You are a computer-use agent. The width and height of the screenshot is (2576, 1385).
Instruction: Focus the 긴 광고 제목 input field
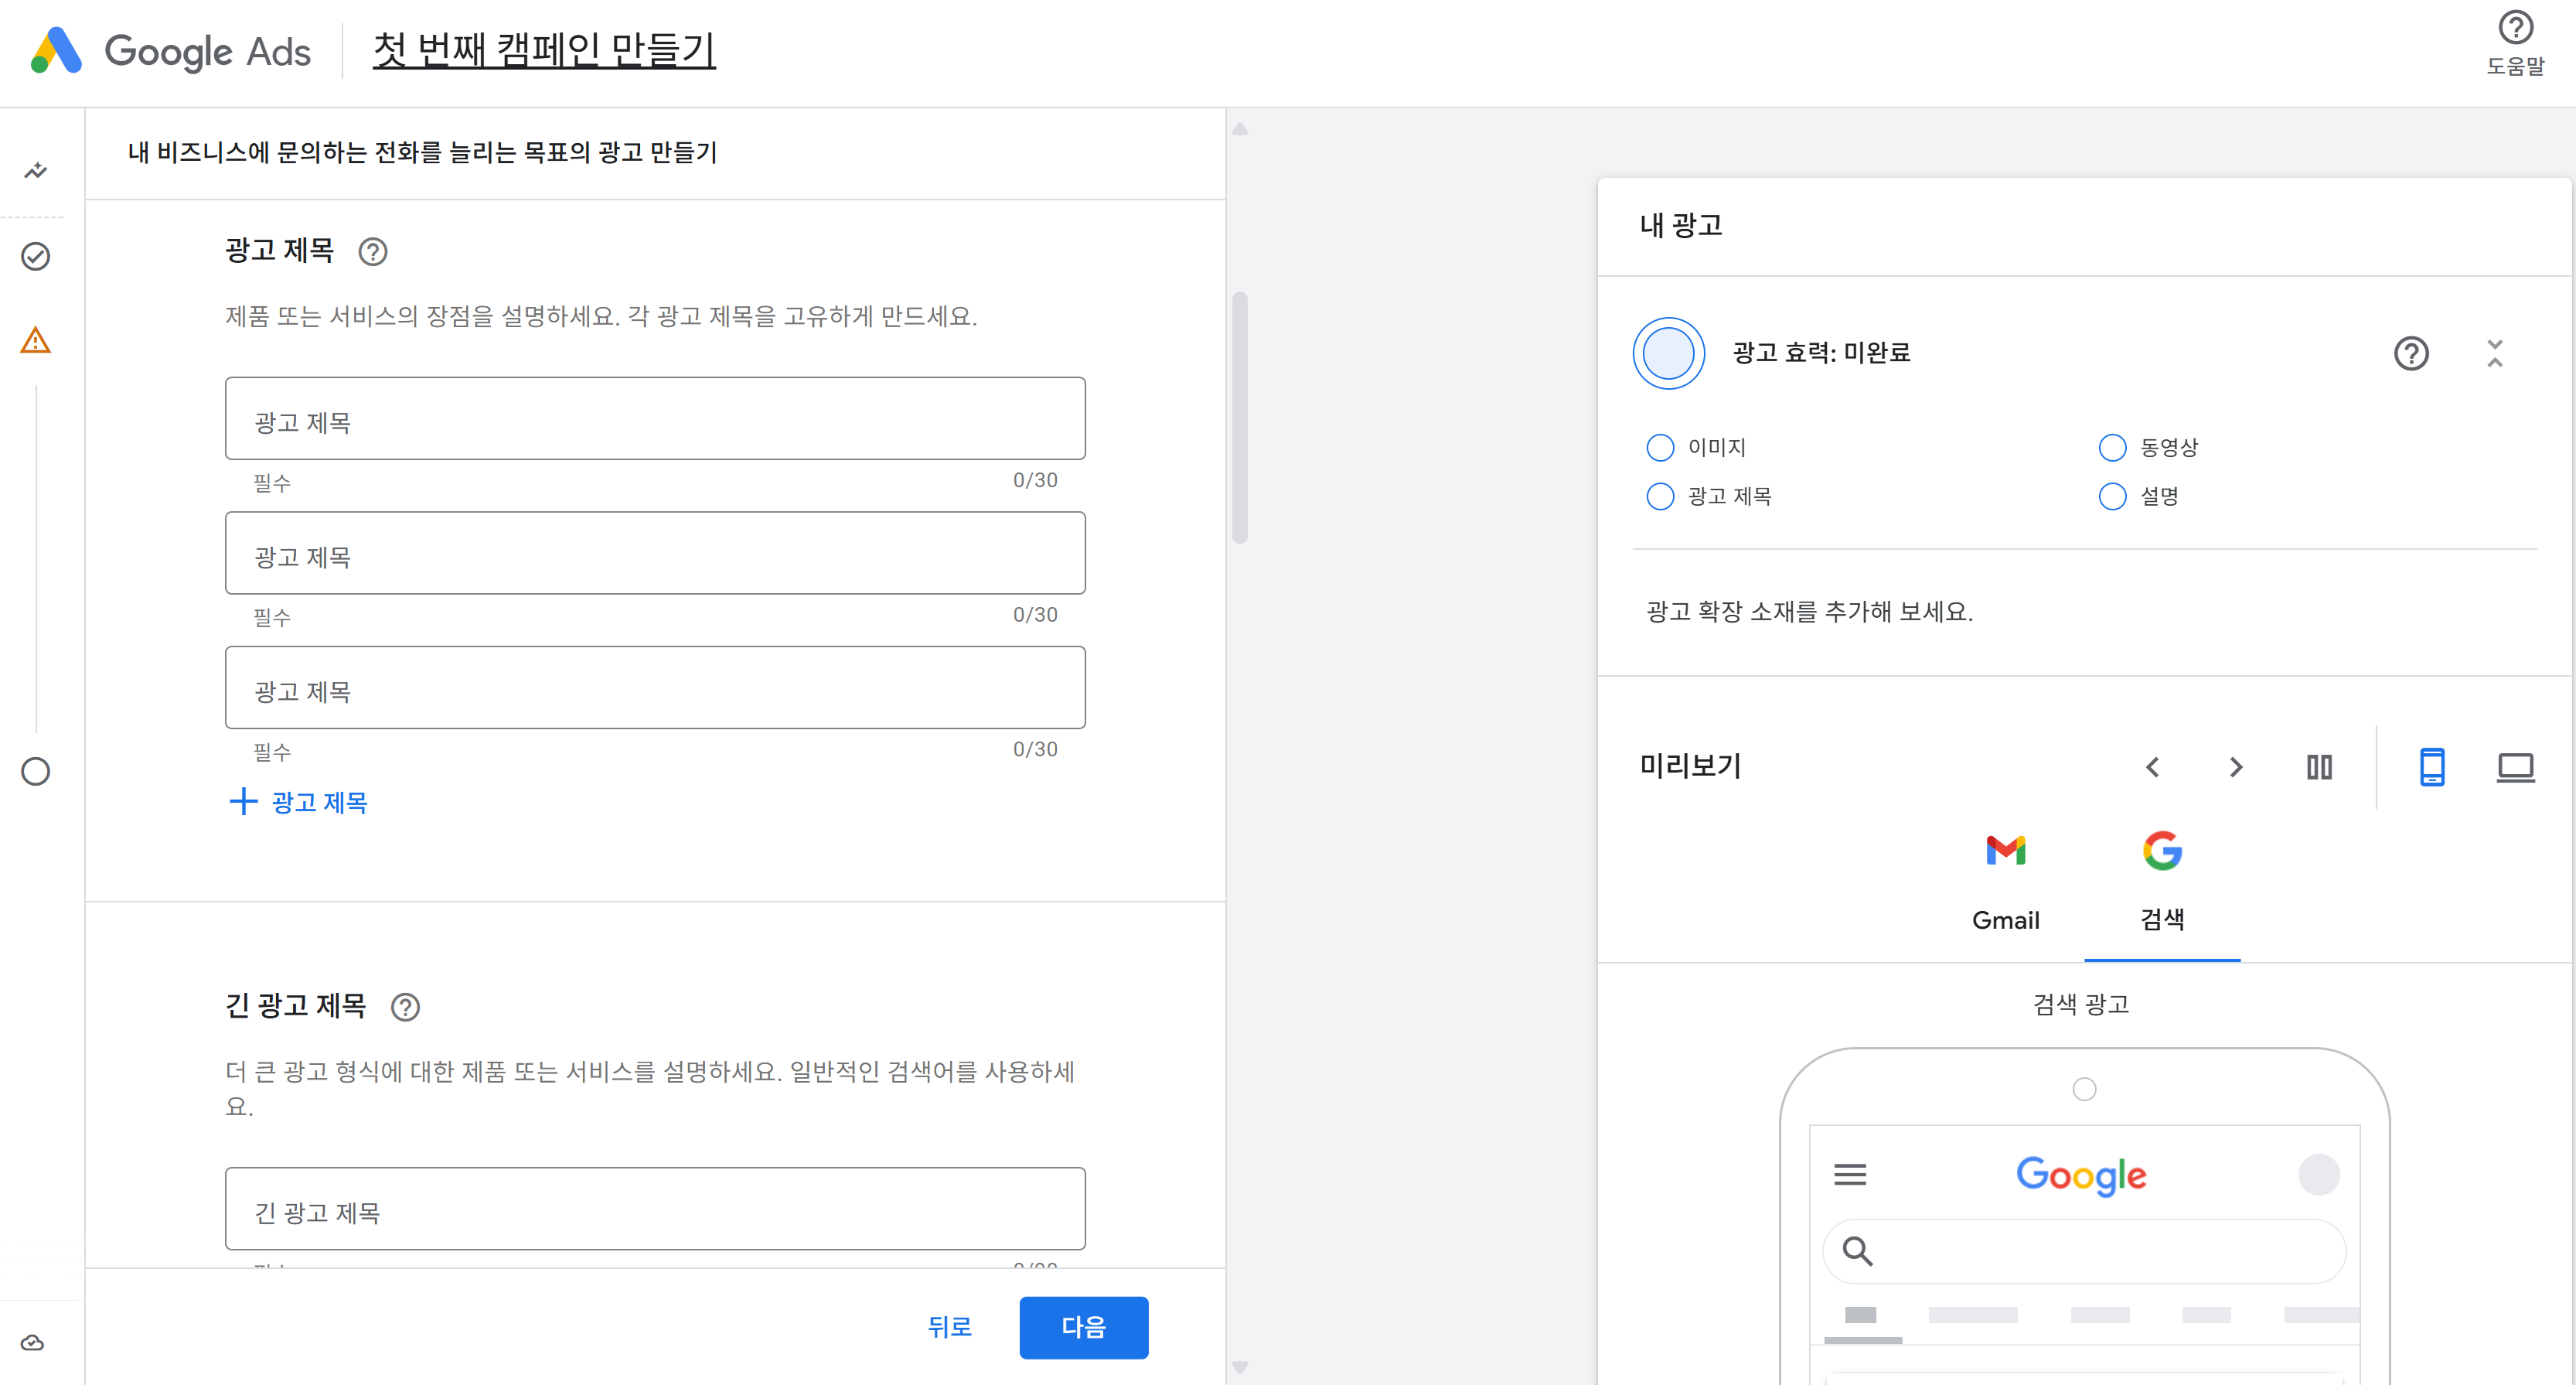(655, 1208)
